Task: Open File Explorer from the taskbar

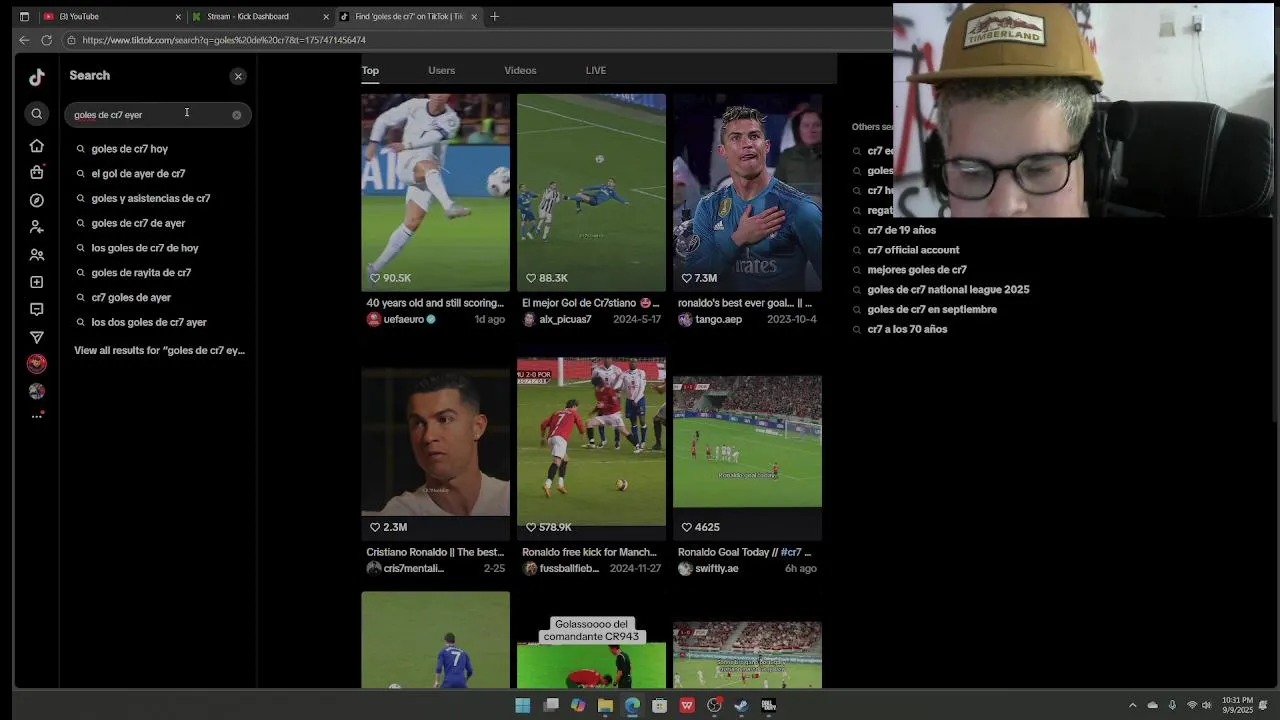Action: (x=605, y=706)
